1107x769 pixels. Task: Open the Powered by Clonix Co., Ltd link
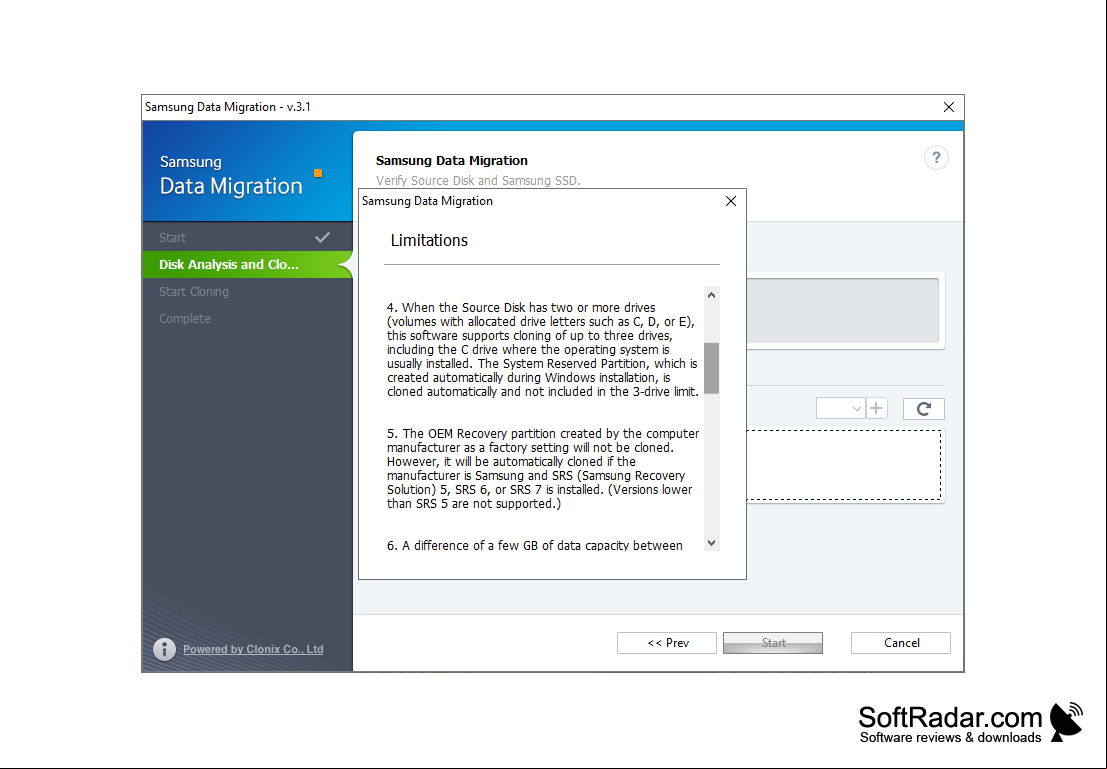point(253,649)
